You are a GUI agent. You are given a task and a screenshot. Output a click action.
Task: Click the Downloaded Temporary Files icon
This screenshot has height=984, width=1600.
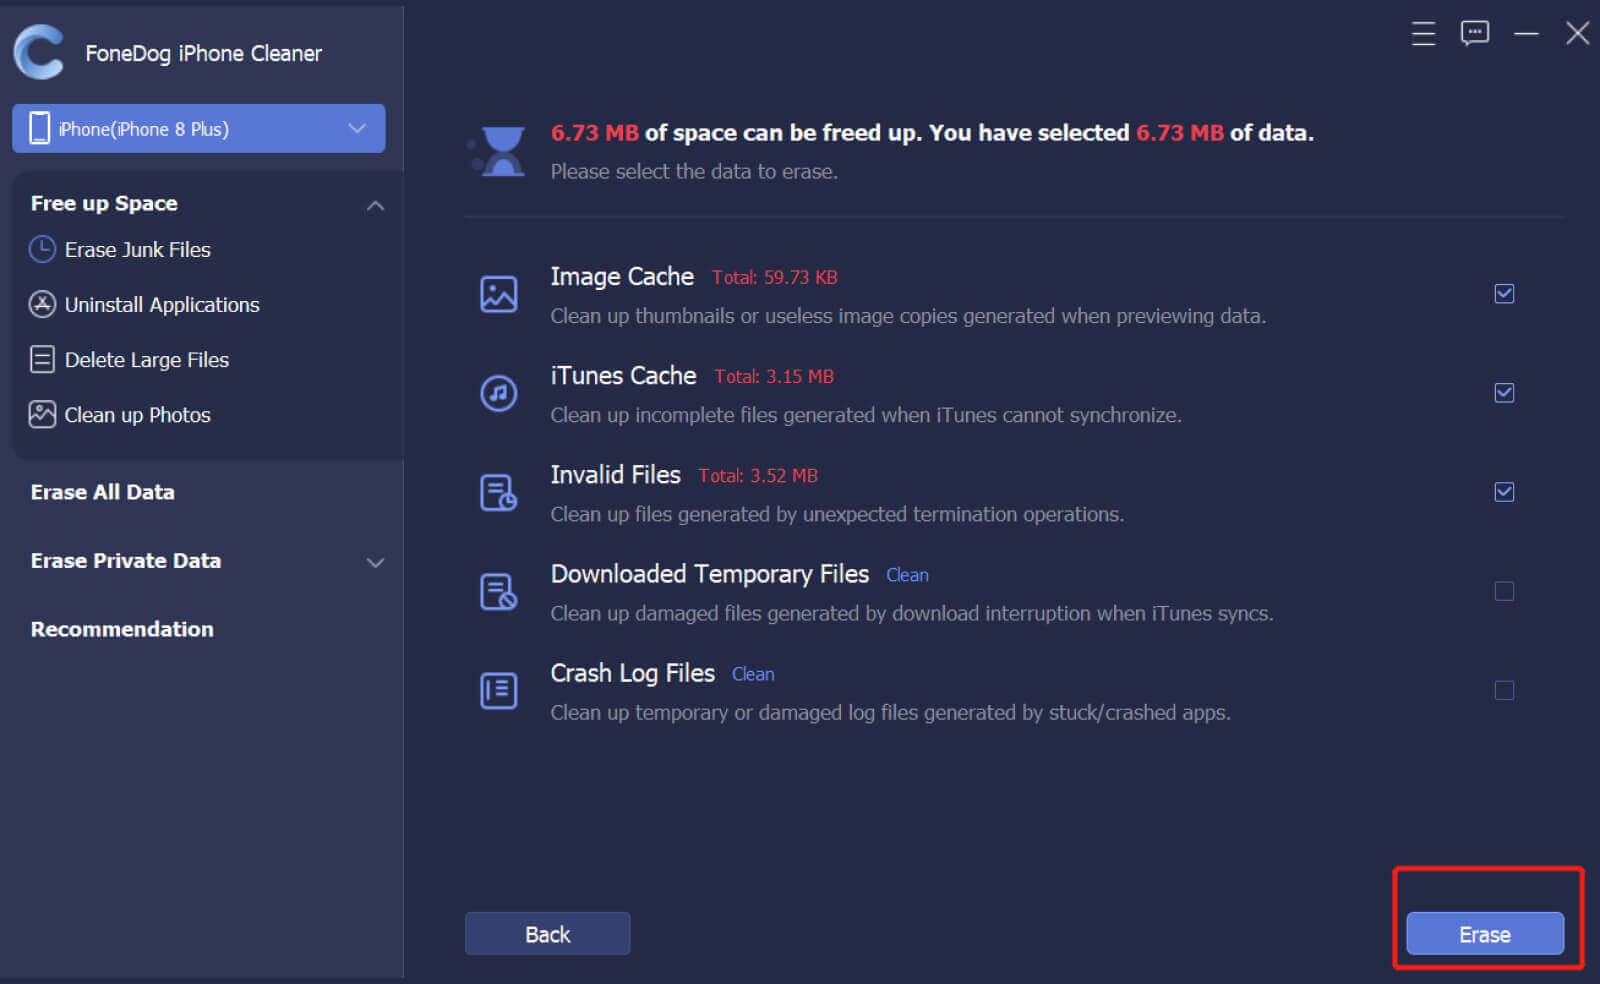498,592
